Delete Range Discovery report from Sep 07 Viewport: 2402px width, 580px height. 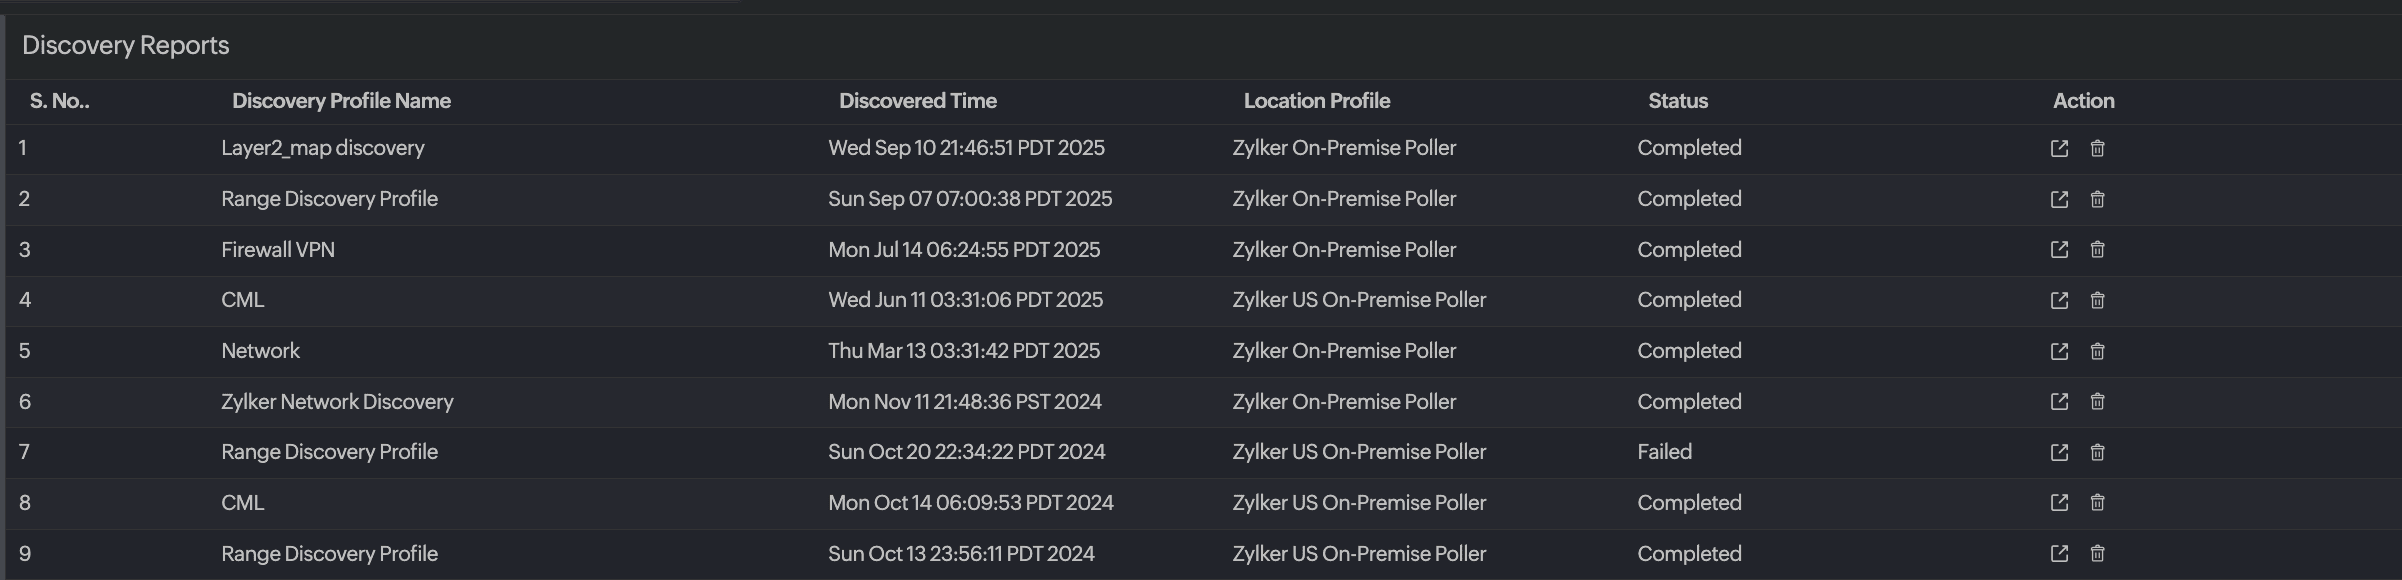pos(2097,199)
